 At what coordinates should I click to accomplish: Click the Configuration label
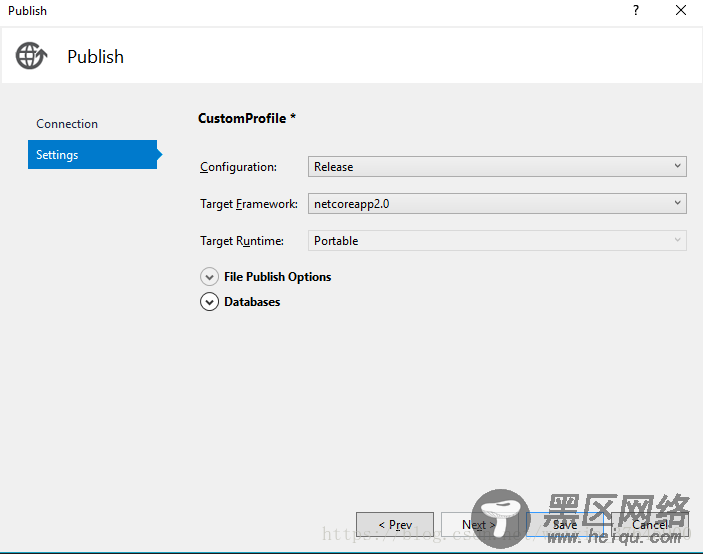tap(238, 167)
